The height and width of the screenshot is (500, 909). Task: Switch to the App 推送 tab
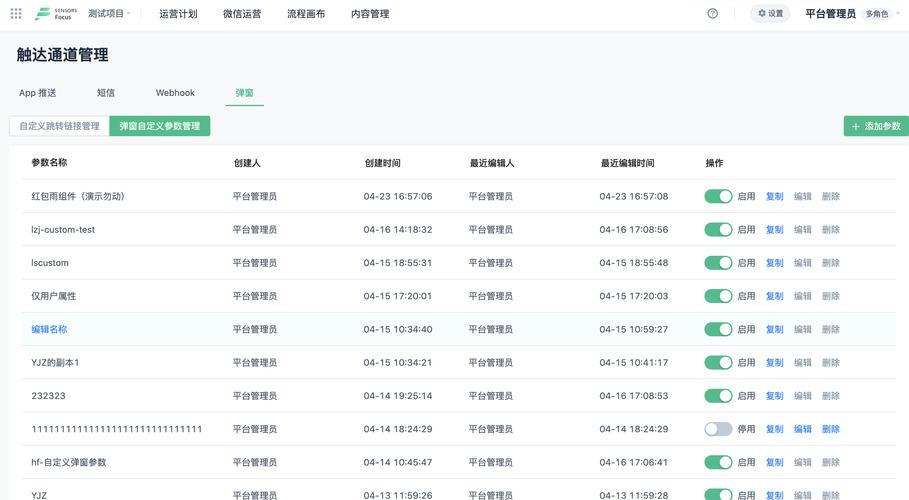pyautogui.click(x=38, y=93)
